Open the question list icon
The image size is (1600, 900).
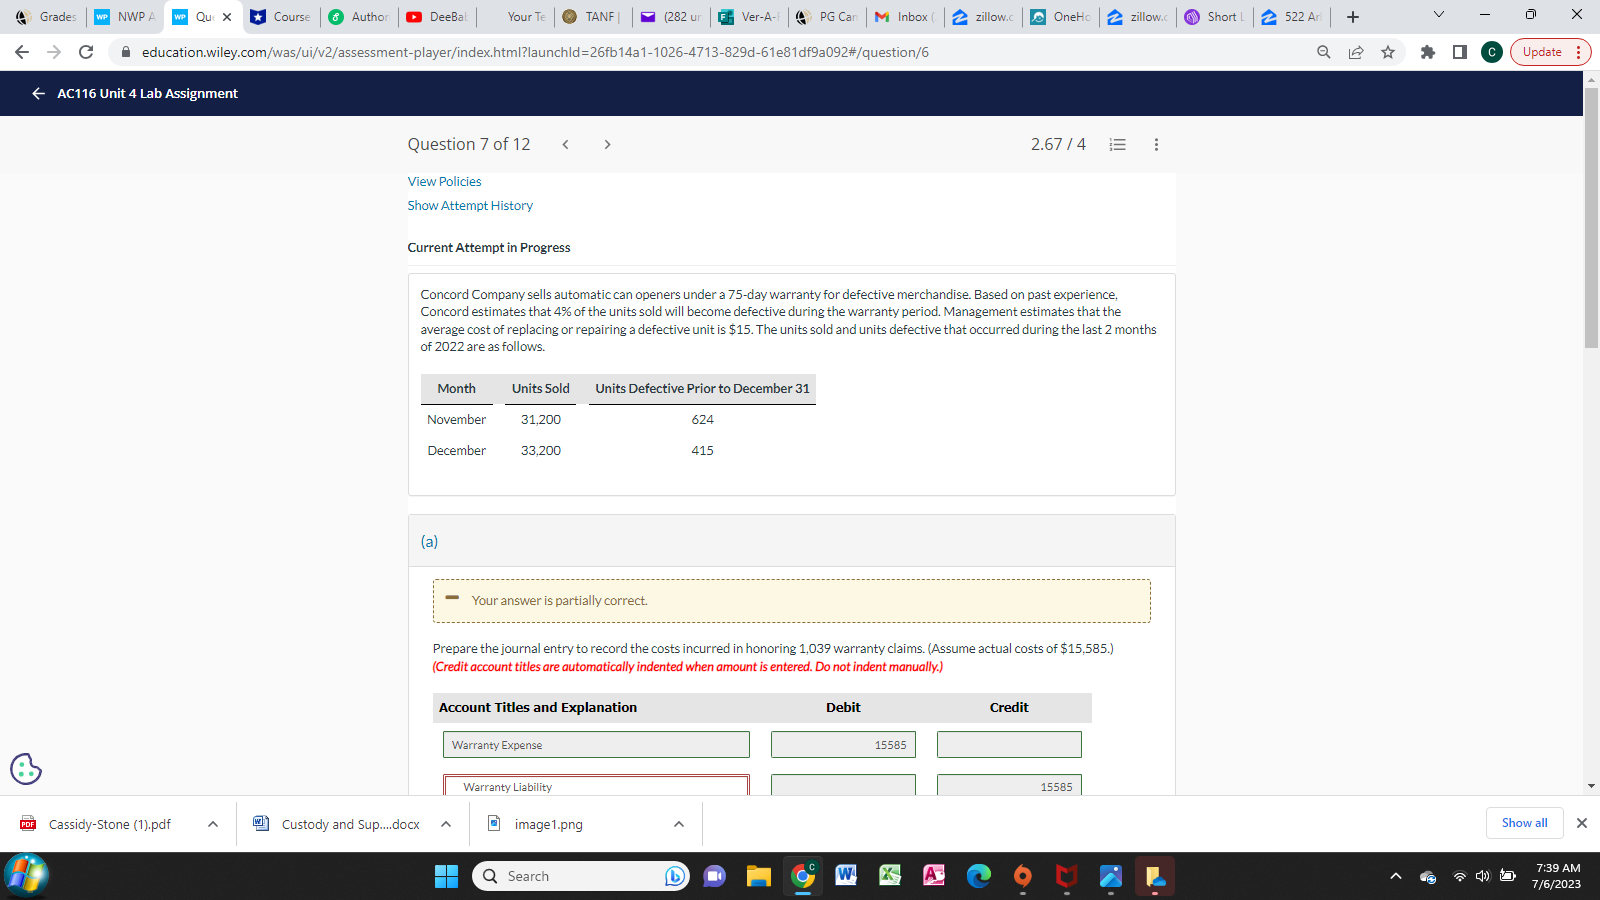pyautogui.click(x=1118, y=144)
